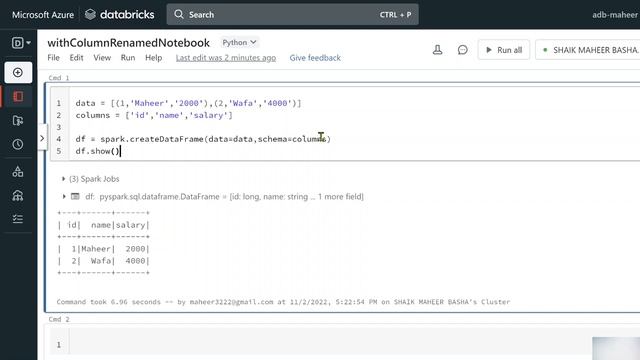Open the Databricks workspace switcher icon
The height and width of the screenshot is (360, 640).
[x=21, y=42]
